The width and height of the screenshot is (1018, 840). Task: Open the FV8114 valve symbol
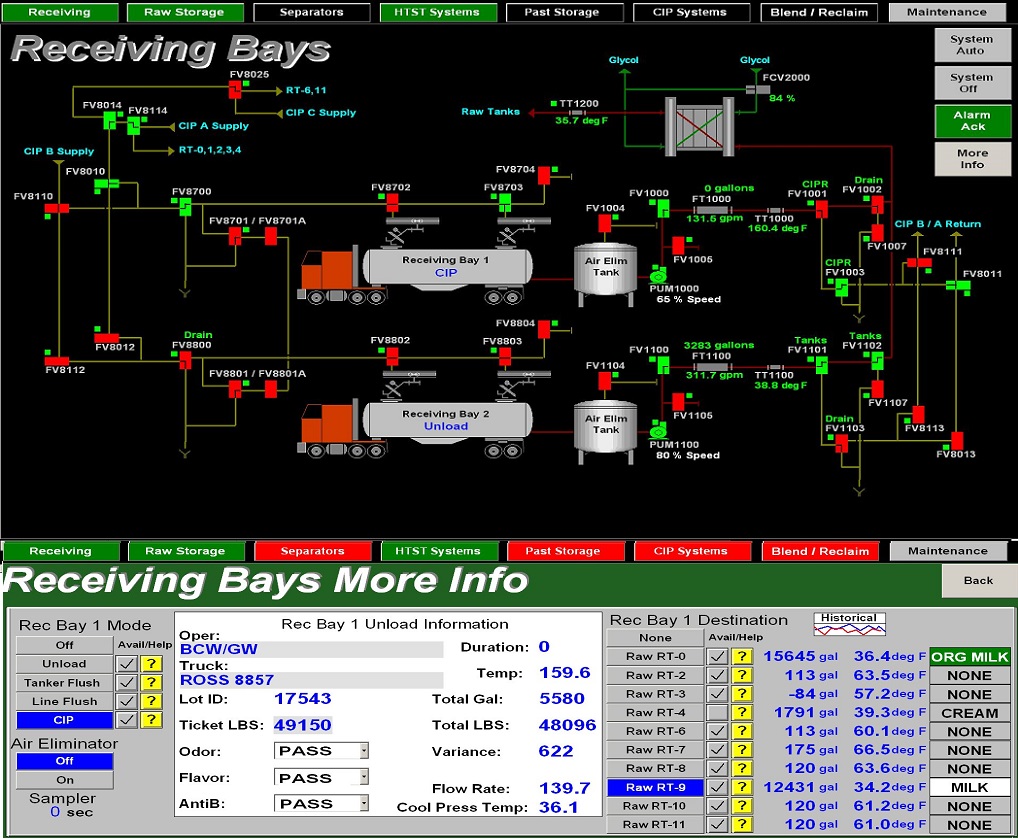pyautogui.click(x=134, y=125)
